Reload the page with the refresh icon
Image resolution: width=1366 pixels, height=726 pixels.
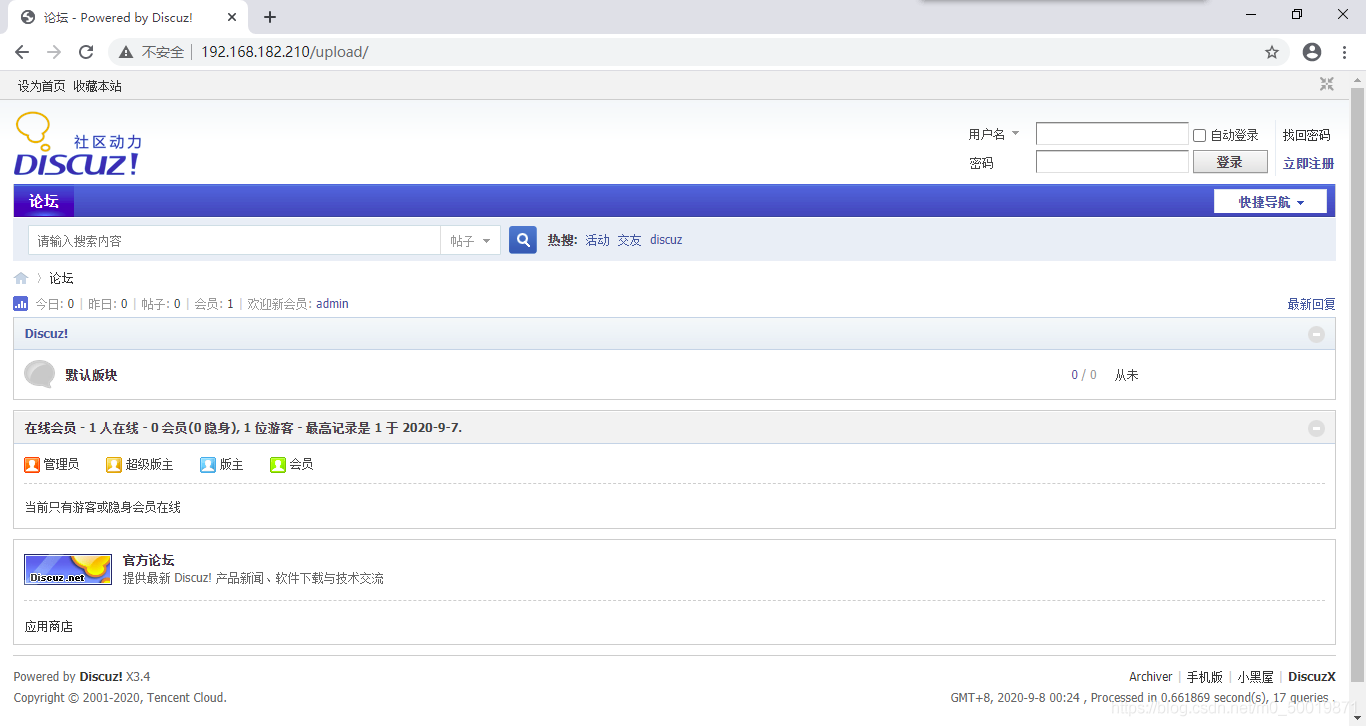tap(86, 52)
